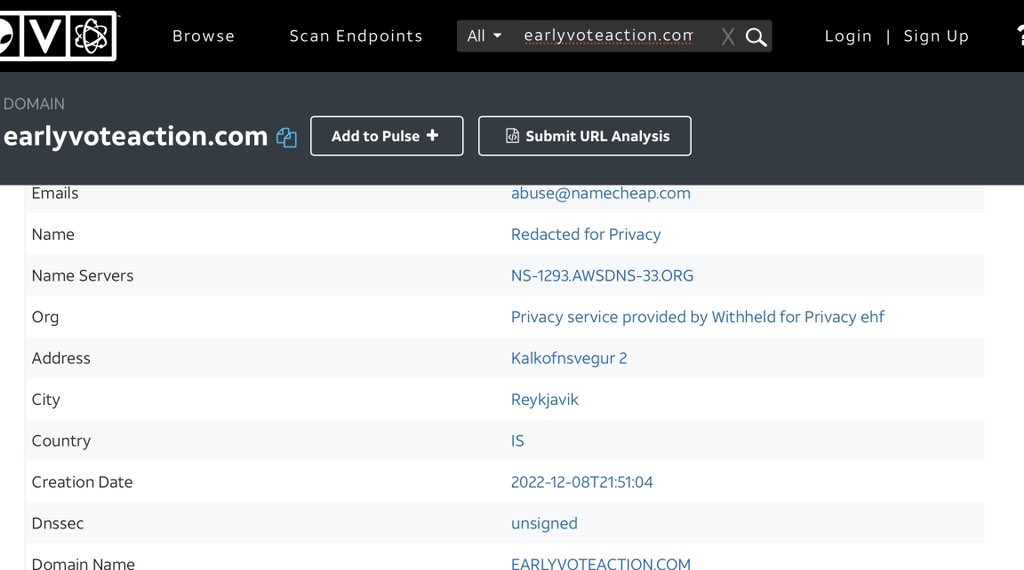Click Redacted for Privacy name value
Screen dimensions: 1024x570
pyautogui.click(x=586, y=234)
